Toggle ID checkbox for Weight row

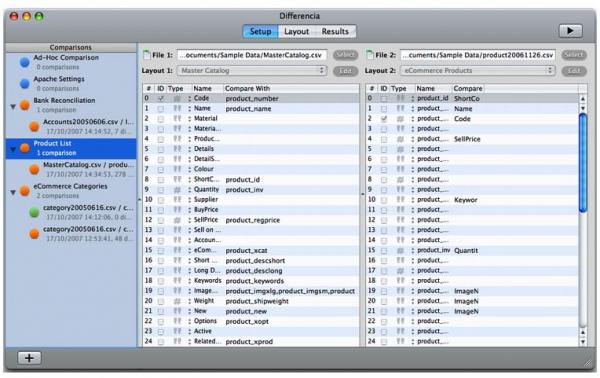(x=161, y=301)
